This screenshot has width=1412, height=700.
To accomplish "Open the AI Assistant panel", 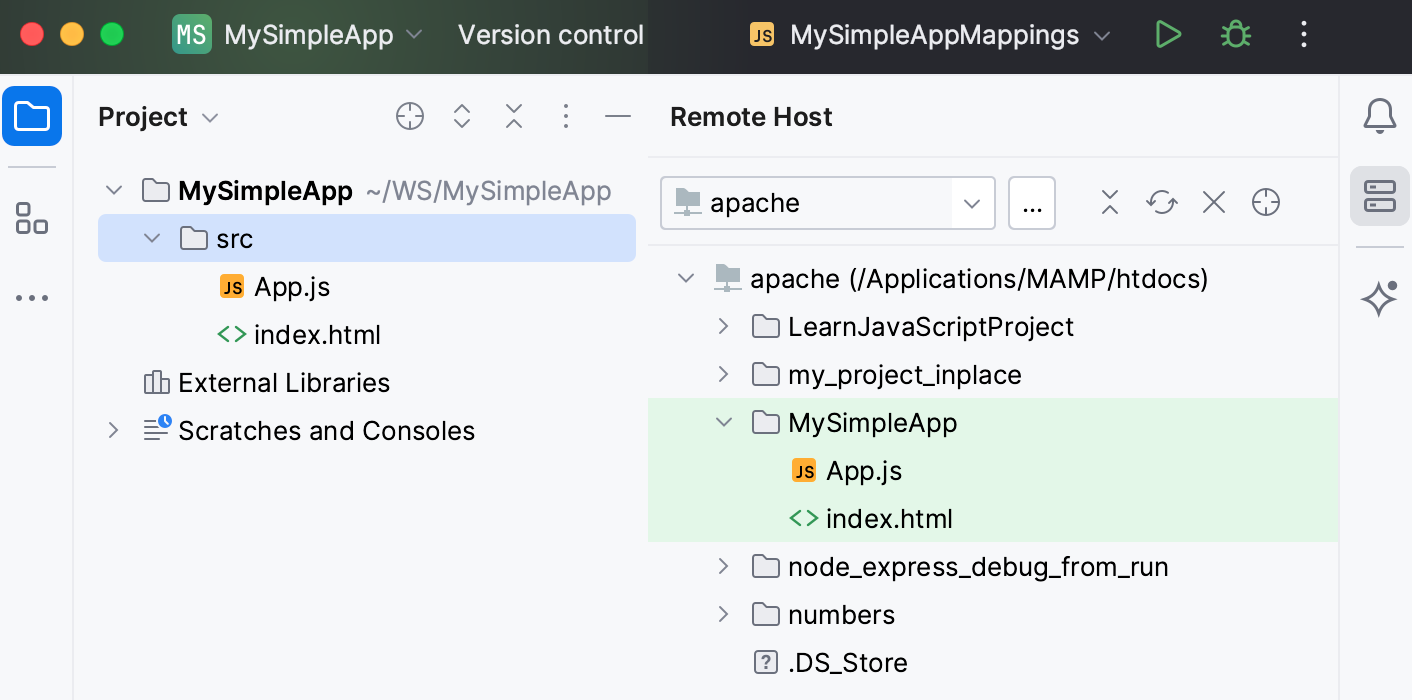I will pos(1380,298).
